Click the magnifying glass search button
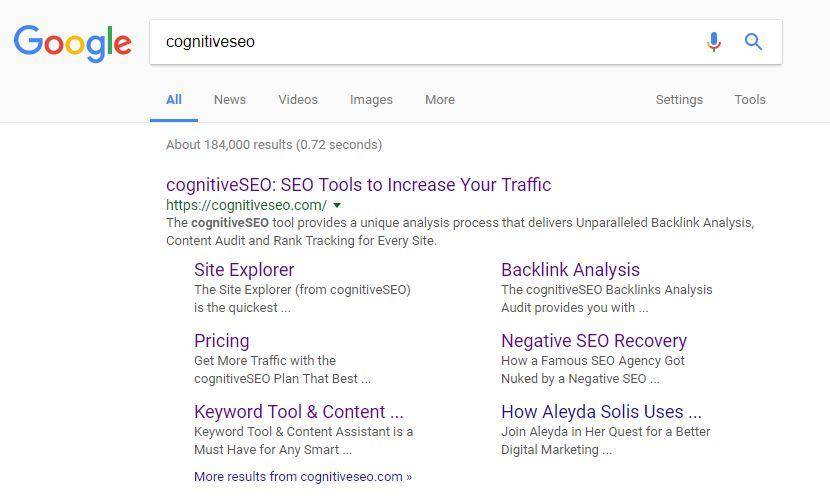The height and width of the screenshot is (504, 830). 753,42
